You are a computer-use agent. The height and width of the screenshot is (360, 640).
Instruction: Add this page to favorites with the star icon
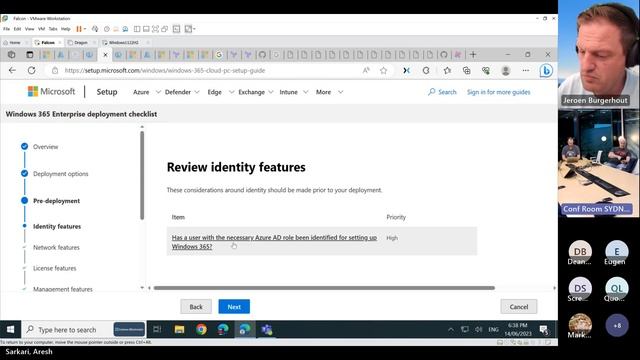pyautogui.click(x=383, y=70)
